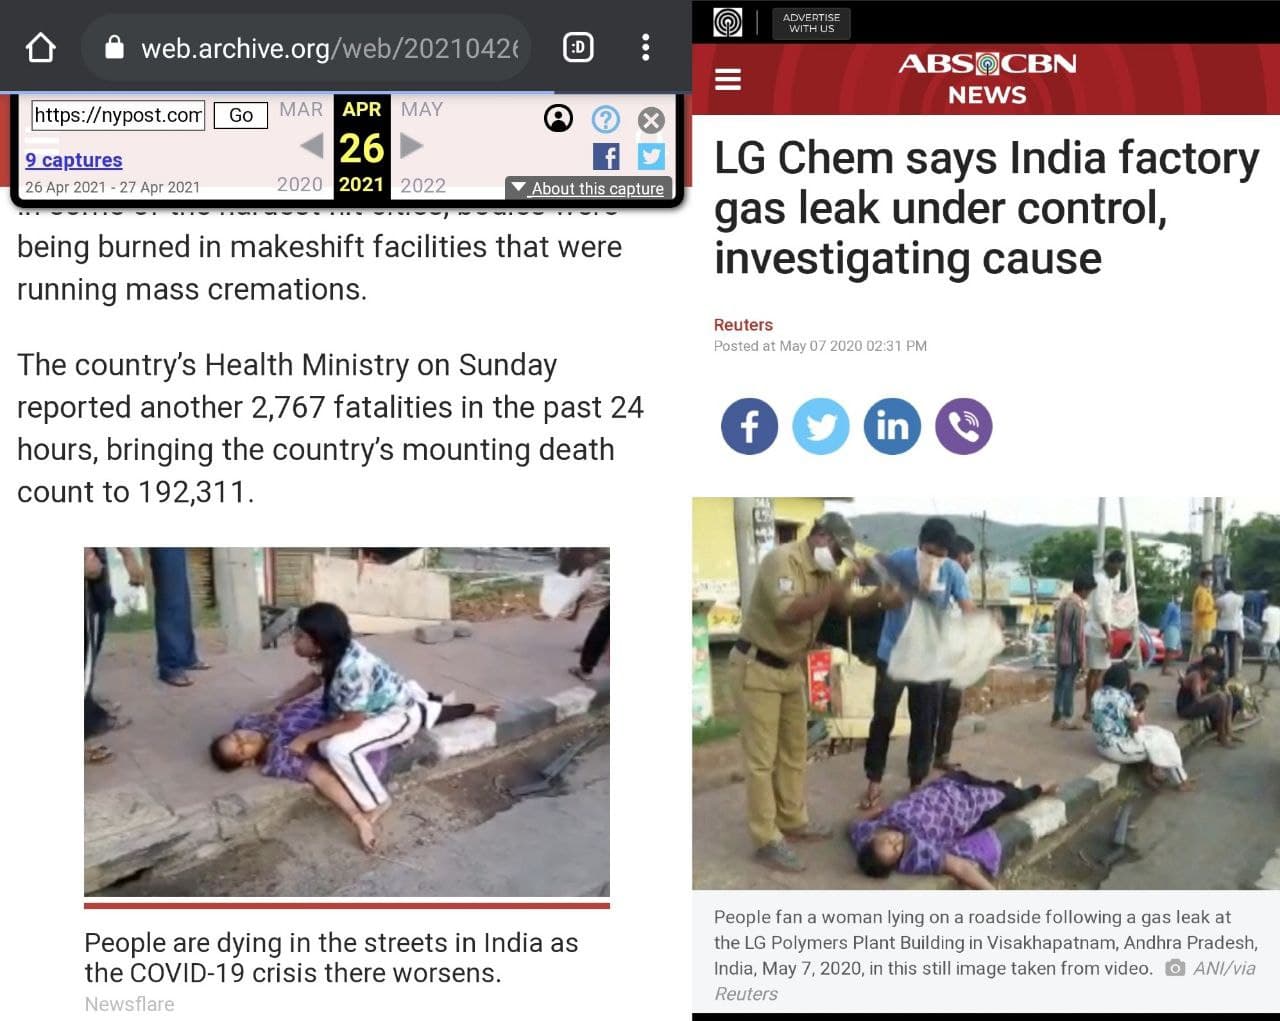Share capture on Facebook from Wayback toolbar
The image size is (1280, 1021).
point(606,157)
